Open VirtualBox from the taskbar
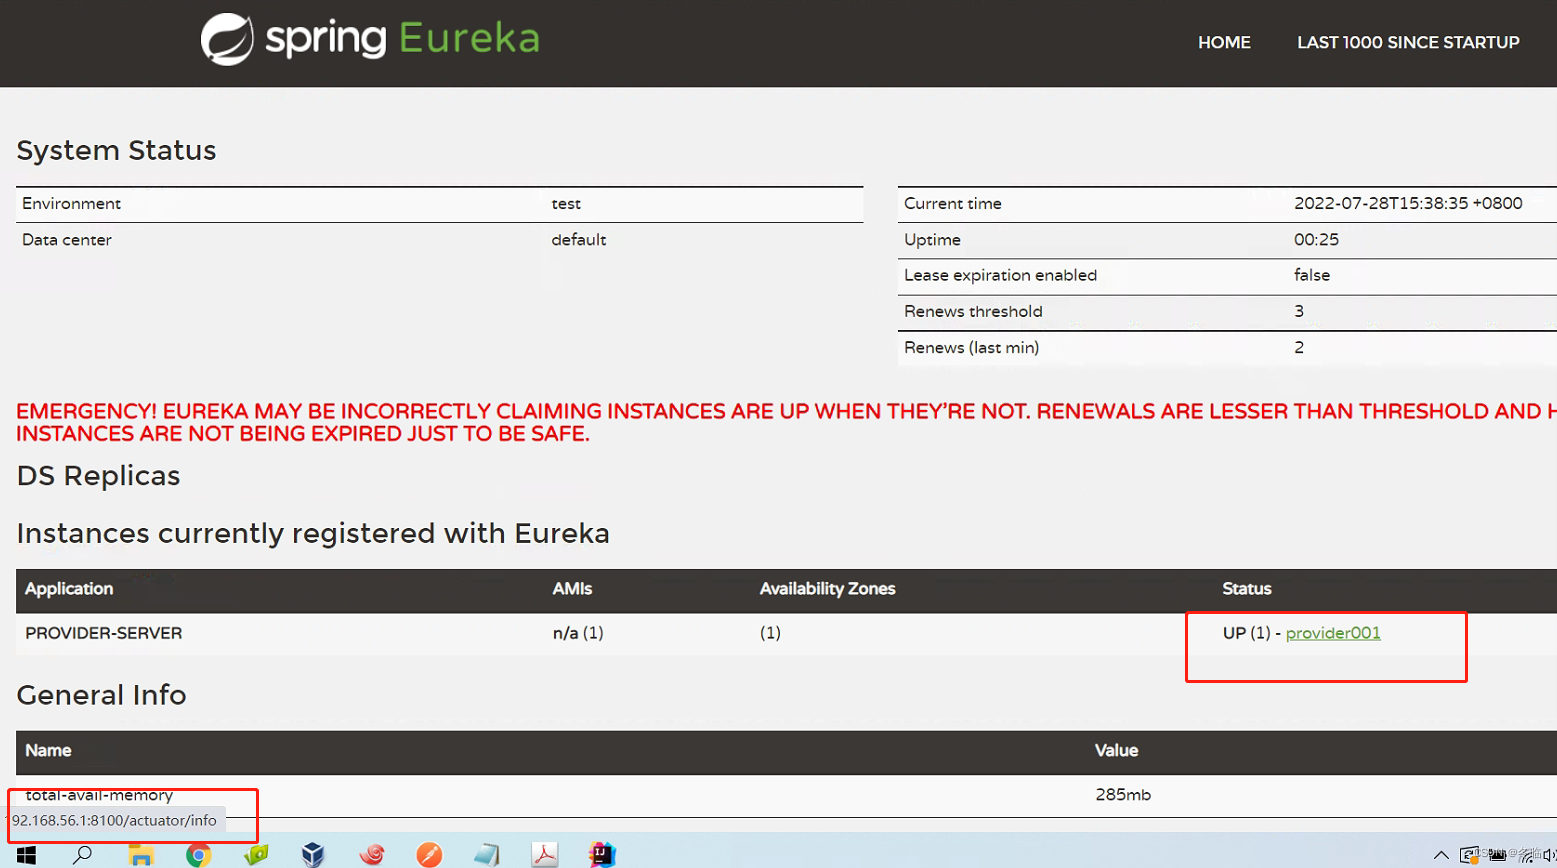1557x868 pixels. point(313,854)
